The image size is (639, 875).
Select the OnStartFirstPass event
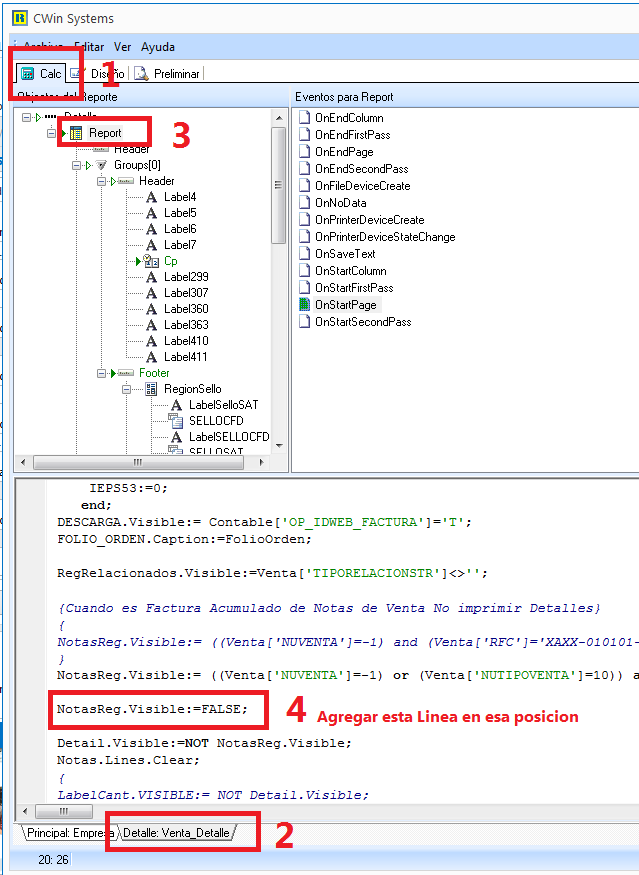pos(354,288)
